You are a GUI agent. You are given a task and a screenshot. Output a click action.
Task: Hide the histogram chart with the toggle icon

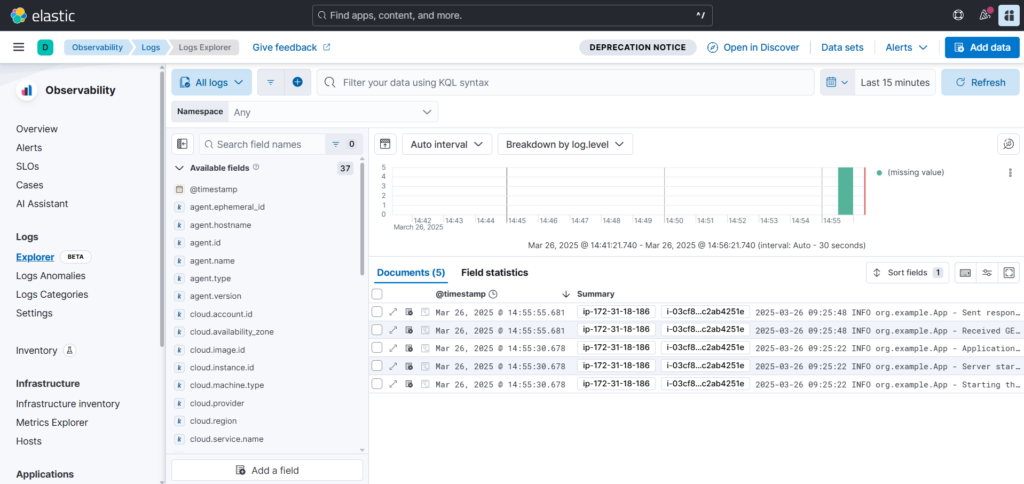[x=385, y=144]
